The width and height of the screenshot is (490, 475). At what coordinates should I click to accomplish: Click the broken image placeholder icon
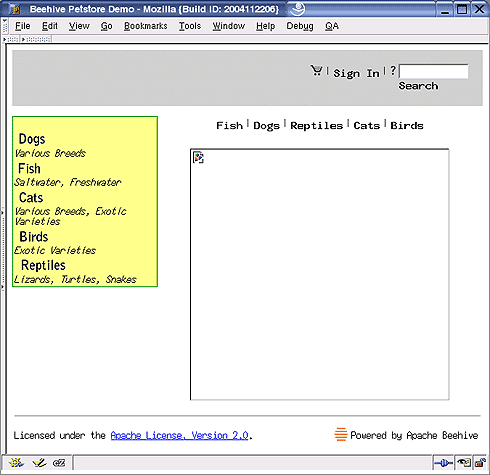tap(198, 157)
